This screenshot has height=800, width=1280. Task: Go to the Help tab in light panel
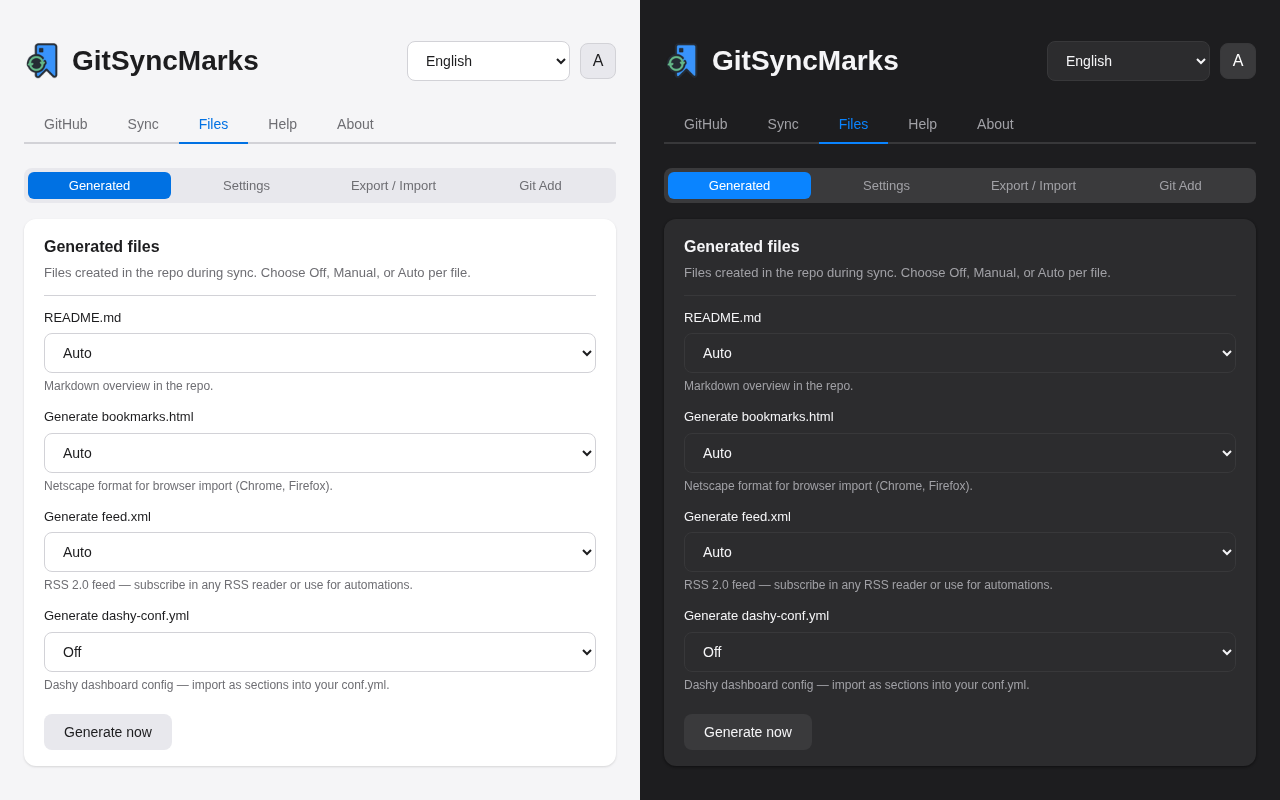point(282,124)
